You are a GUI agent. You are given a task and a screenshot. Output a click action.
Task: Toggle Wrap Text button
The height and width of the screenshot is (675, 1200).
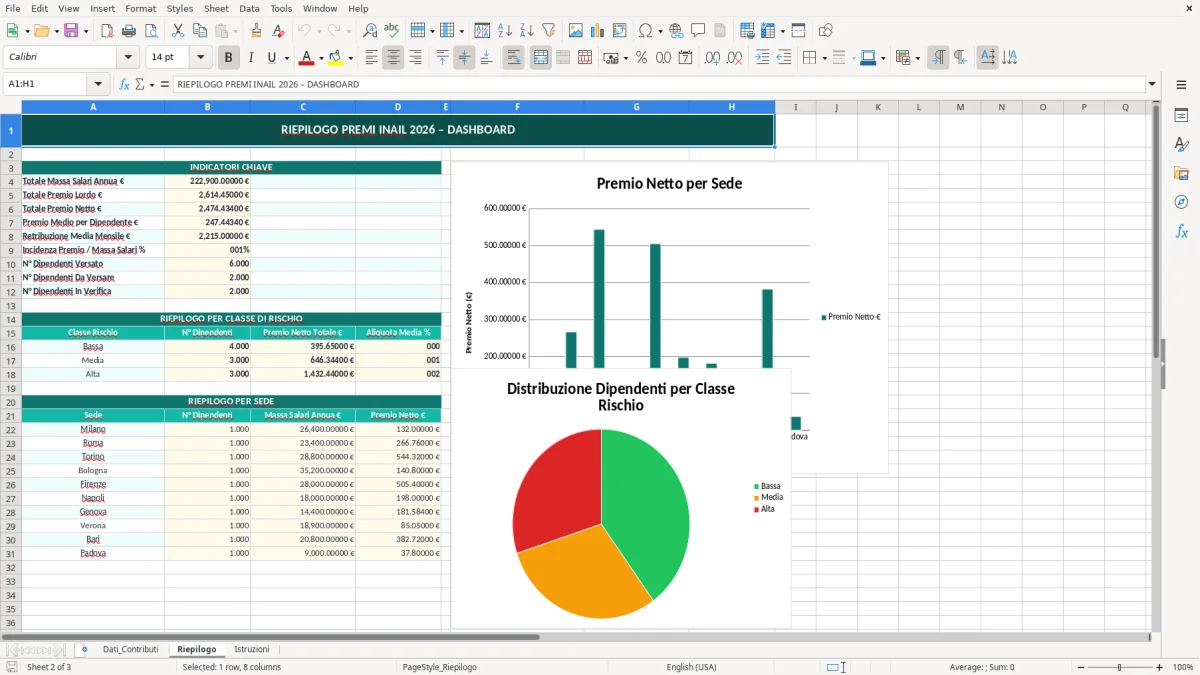coord(513,58)
